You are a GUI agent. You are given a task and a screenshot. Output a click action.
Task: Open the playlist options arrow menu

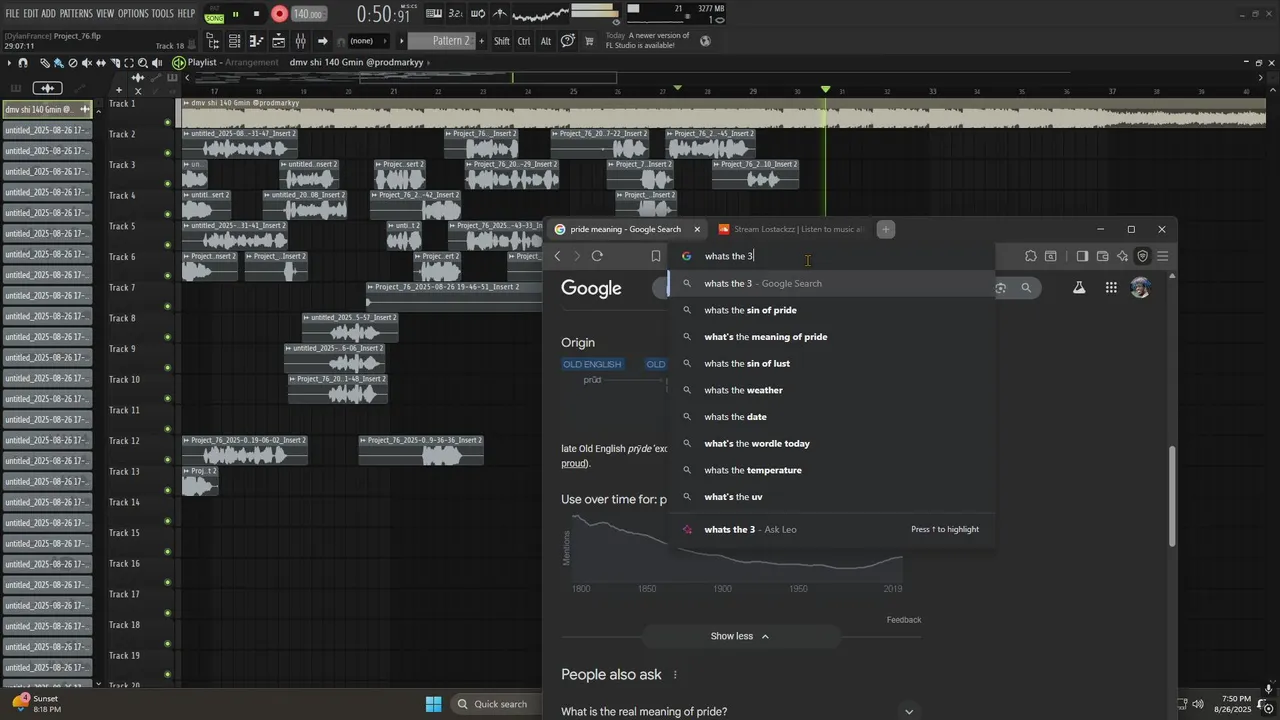coord(9,63)
